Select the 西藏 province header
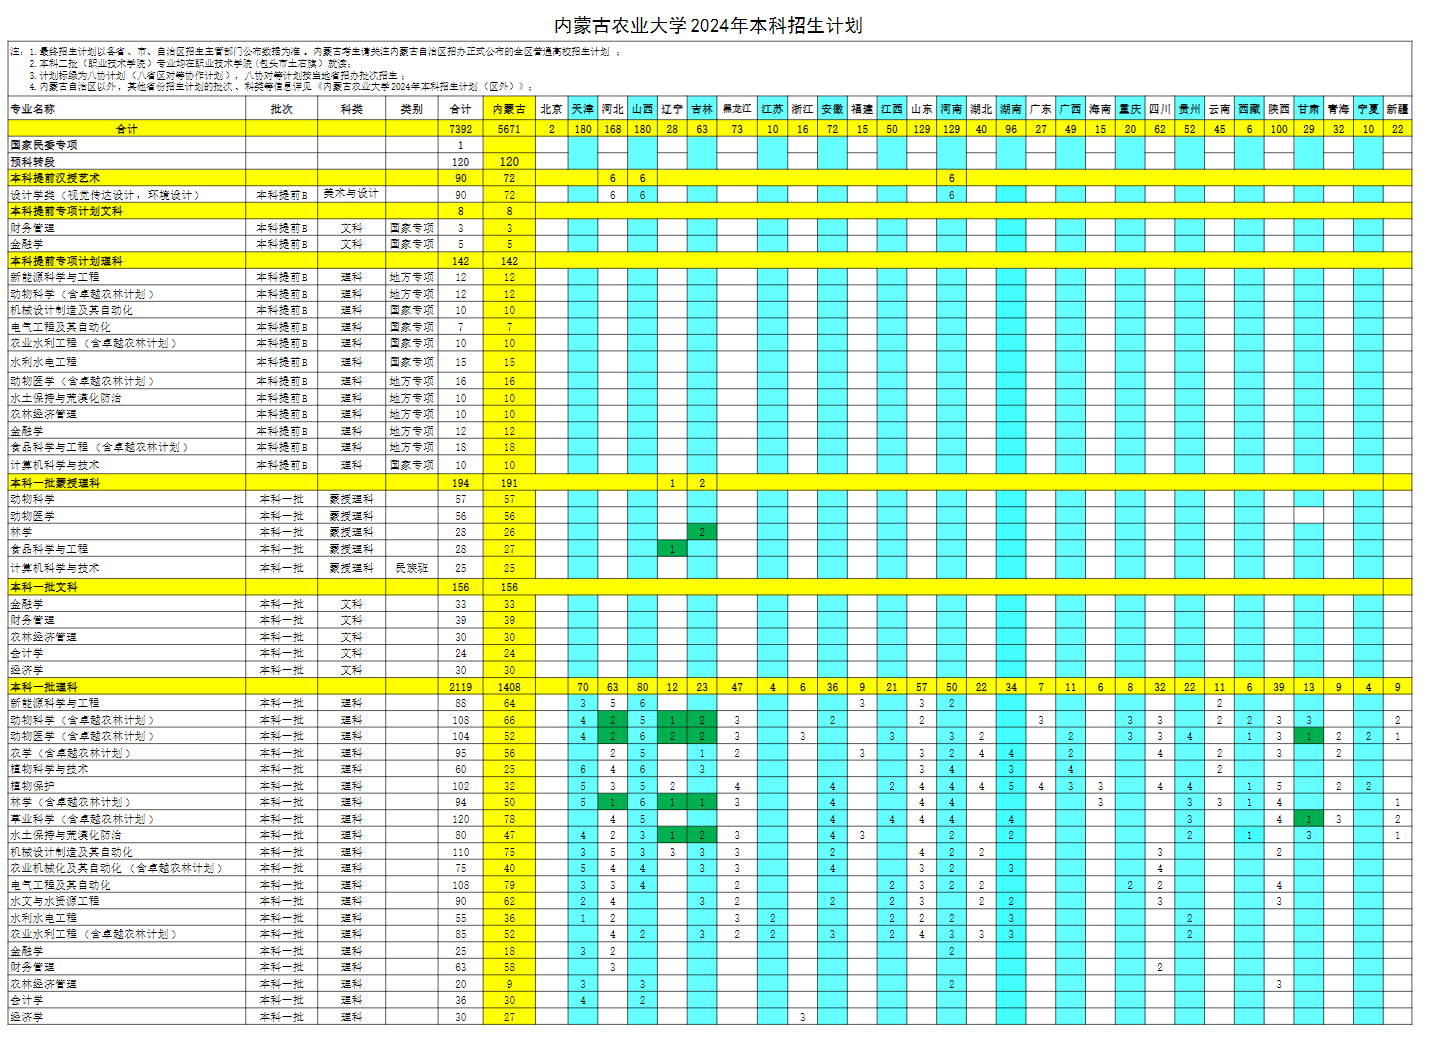Screen dimensions: 1441x1050 click(1249, 109)
